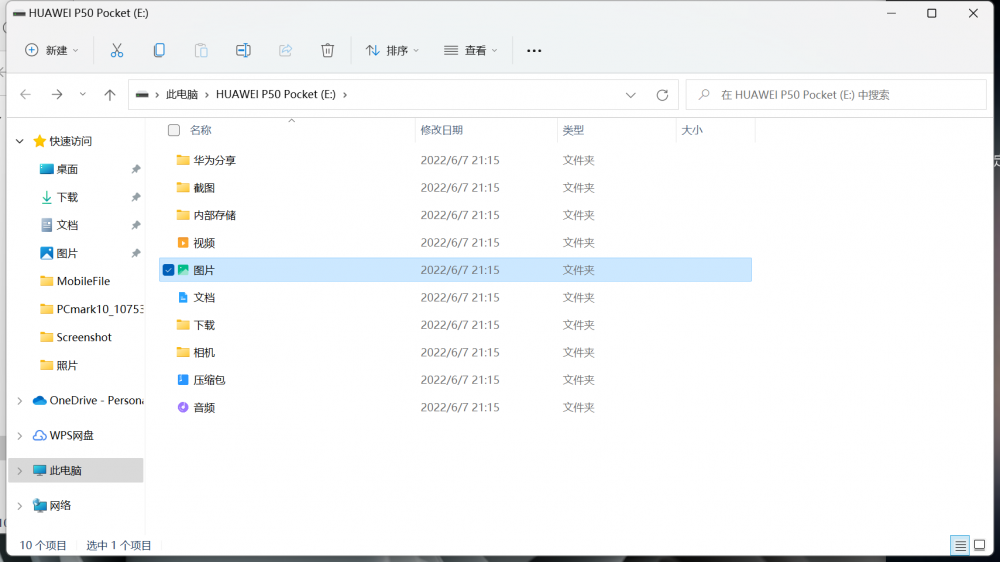Viewport: 1000px width, 562px height.
Task: Click the Cut scissors icon
Action: tap(117, 50)
